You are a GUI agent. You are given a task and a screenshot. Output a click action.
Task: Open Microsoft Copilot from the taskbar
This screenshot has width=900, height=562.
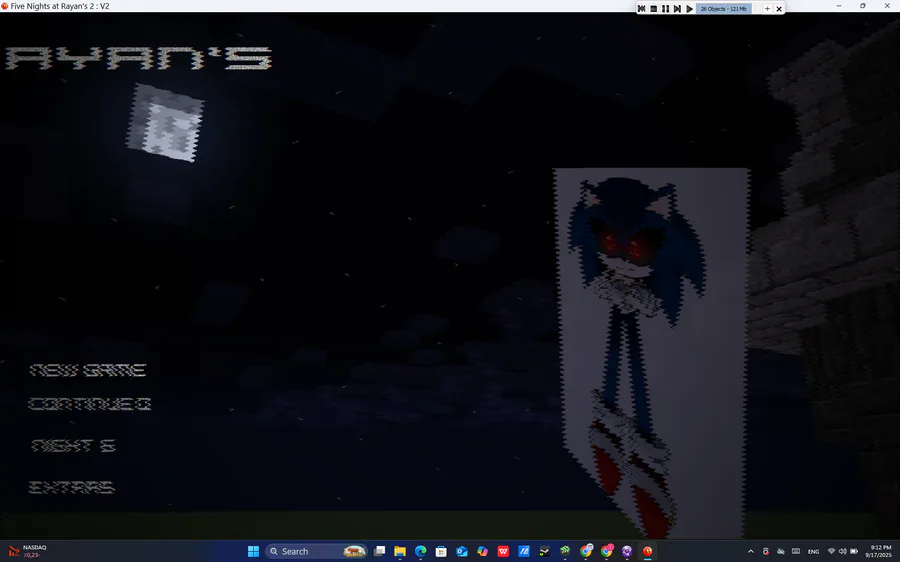[x=482, y=551]
